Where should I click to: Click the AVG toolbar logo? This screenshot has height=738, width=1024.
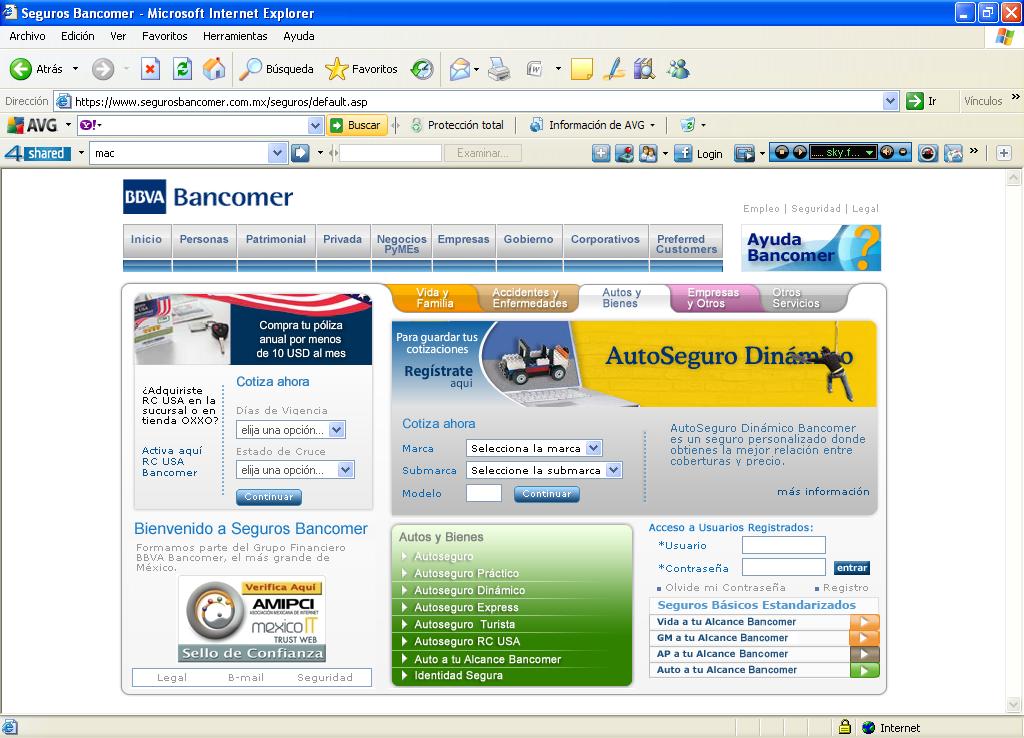click(33, 125)
